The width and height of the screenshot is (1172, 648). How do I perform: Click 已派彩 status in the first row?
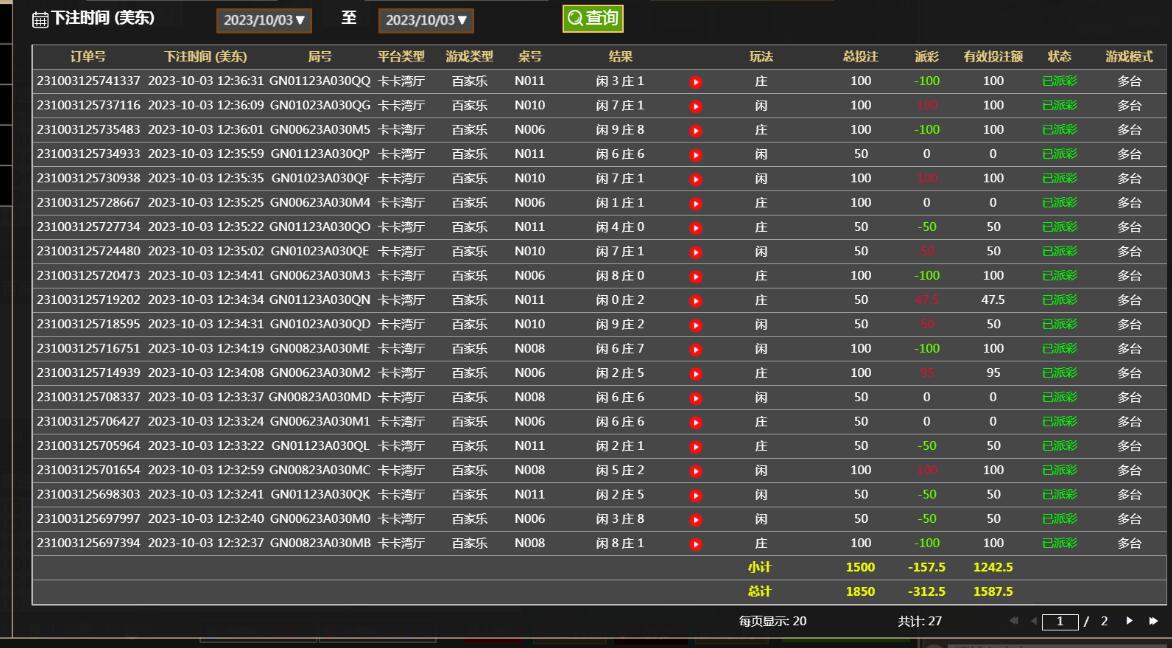point(1059,81)
